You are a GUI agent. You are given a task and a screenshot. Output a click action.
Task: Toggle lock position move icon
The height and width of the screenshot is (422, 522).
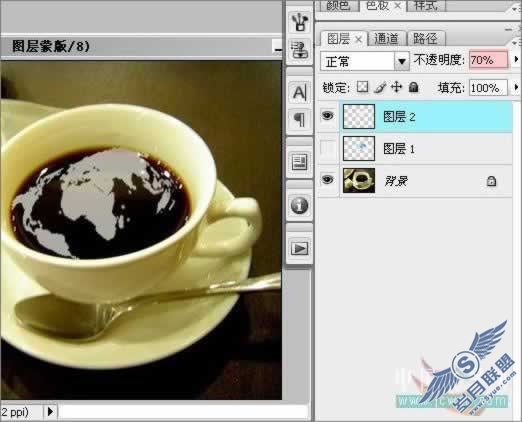[396, 87]
